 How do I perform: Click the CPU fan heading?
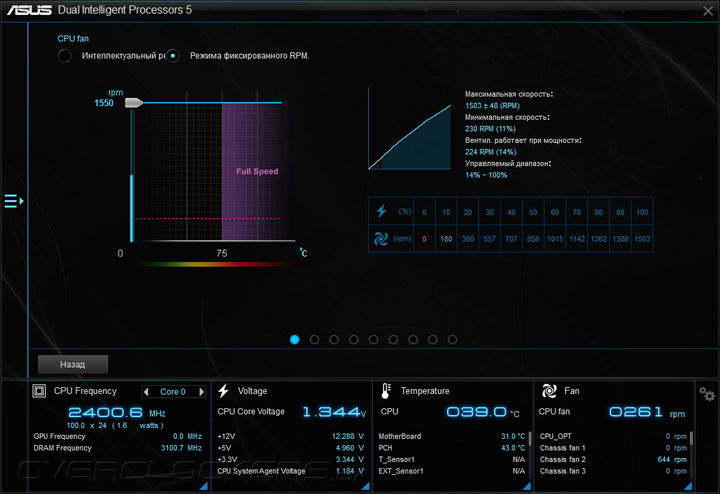point(73,39)
